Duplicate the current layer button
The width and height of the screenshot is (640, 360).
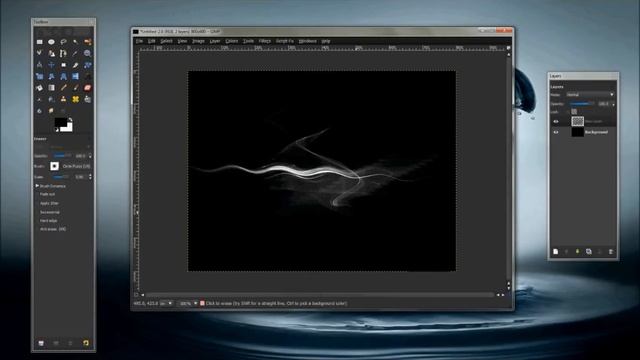pos(589,252)
